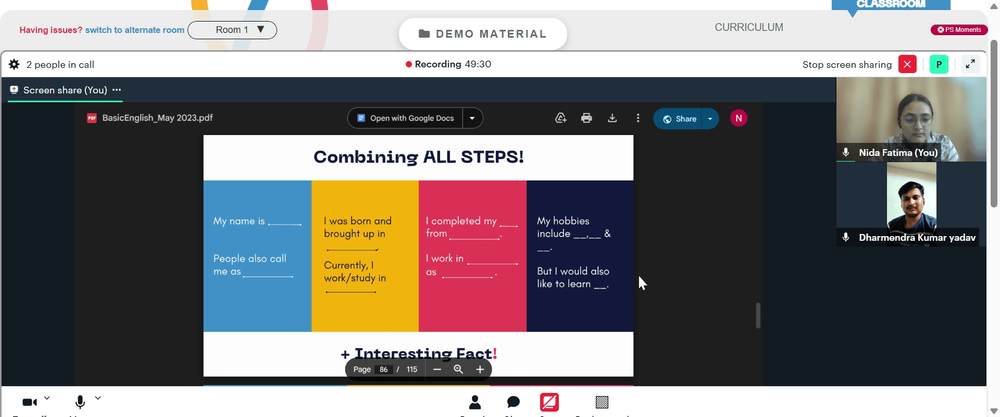
Task: Open the DEMO MATERIAL tab
Action: coord(483,34)
